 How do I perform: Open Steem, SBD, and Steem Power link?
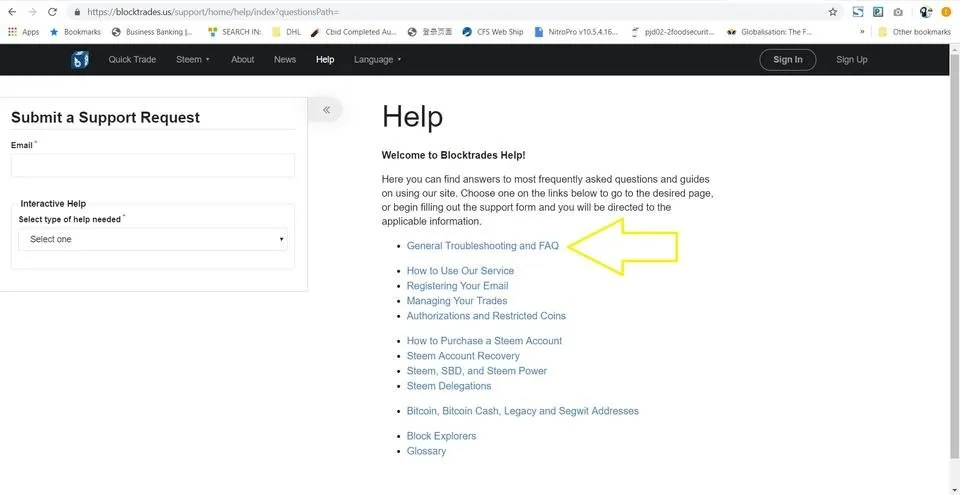pos(477,371)
